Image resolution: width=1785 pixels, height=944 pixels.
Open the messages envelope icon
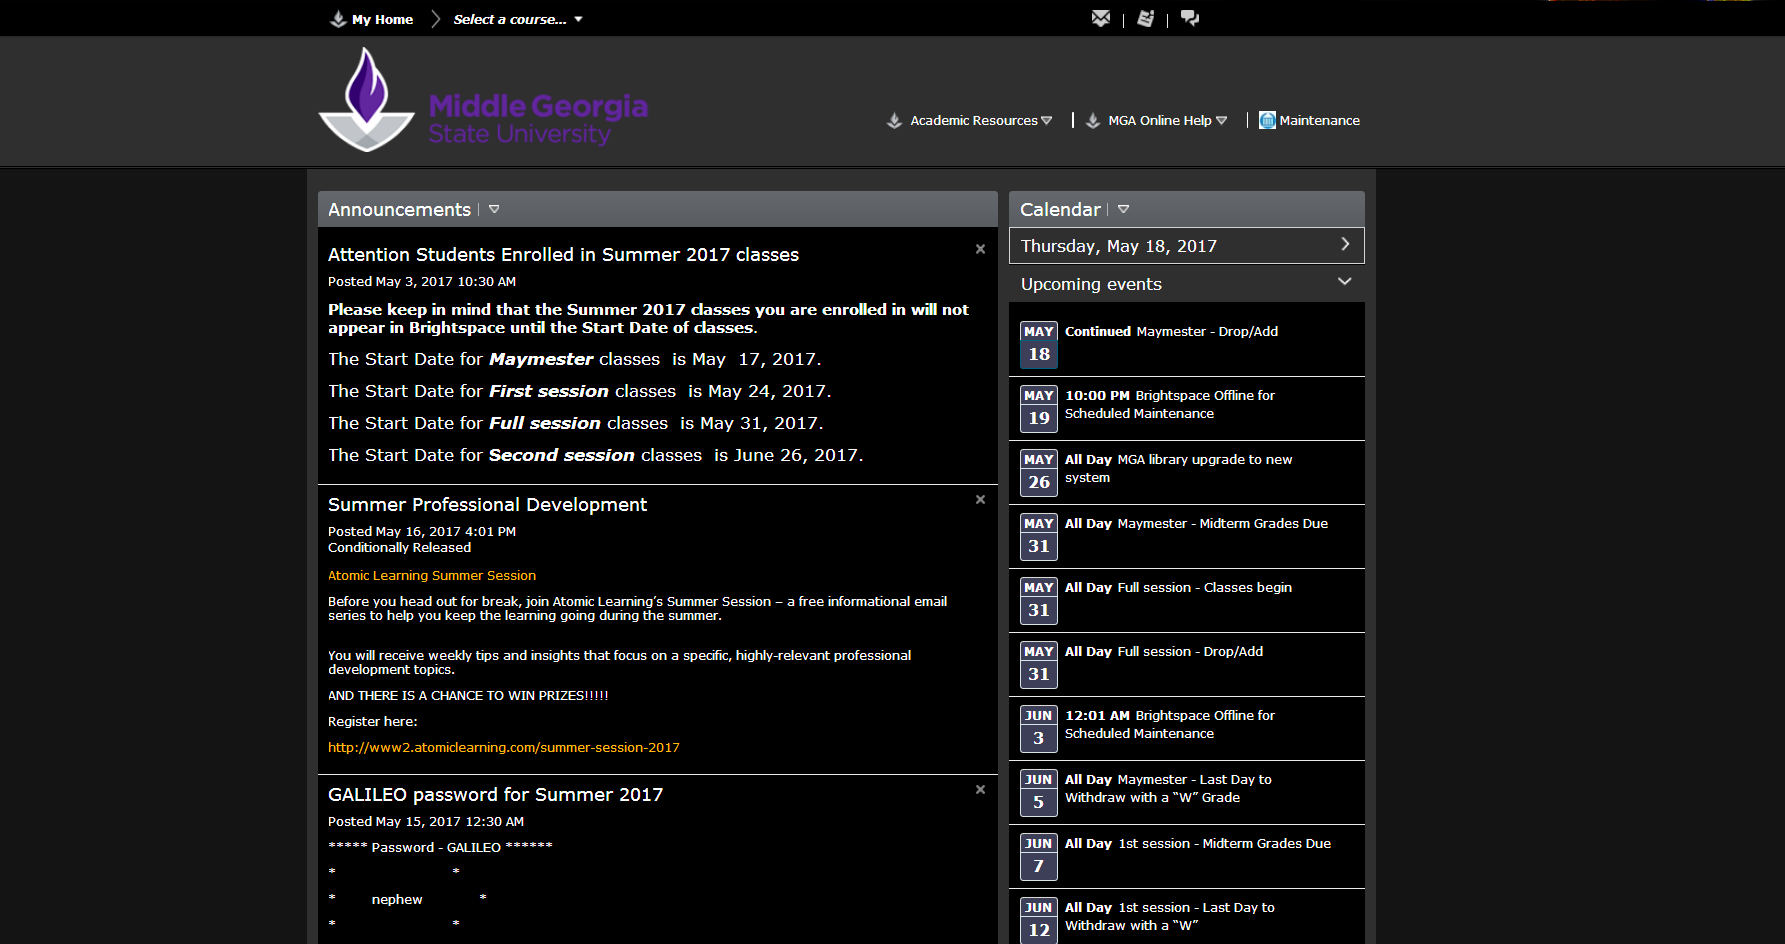[x=1101, y=18]
